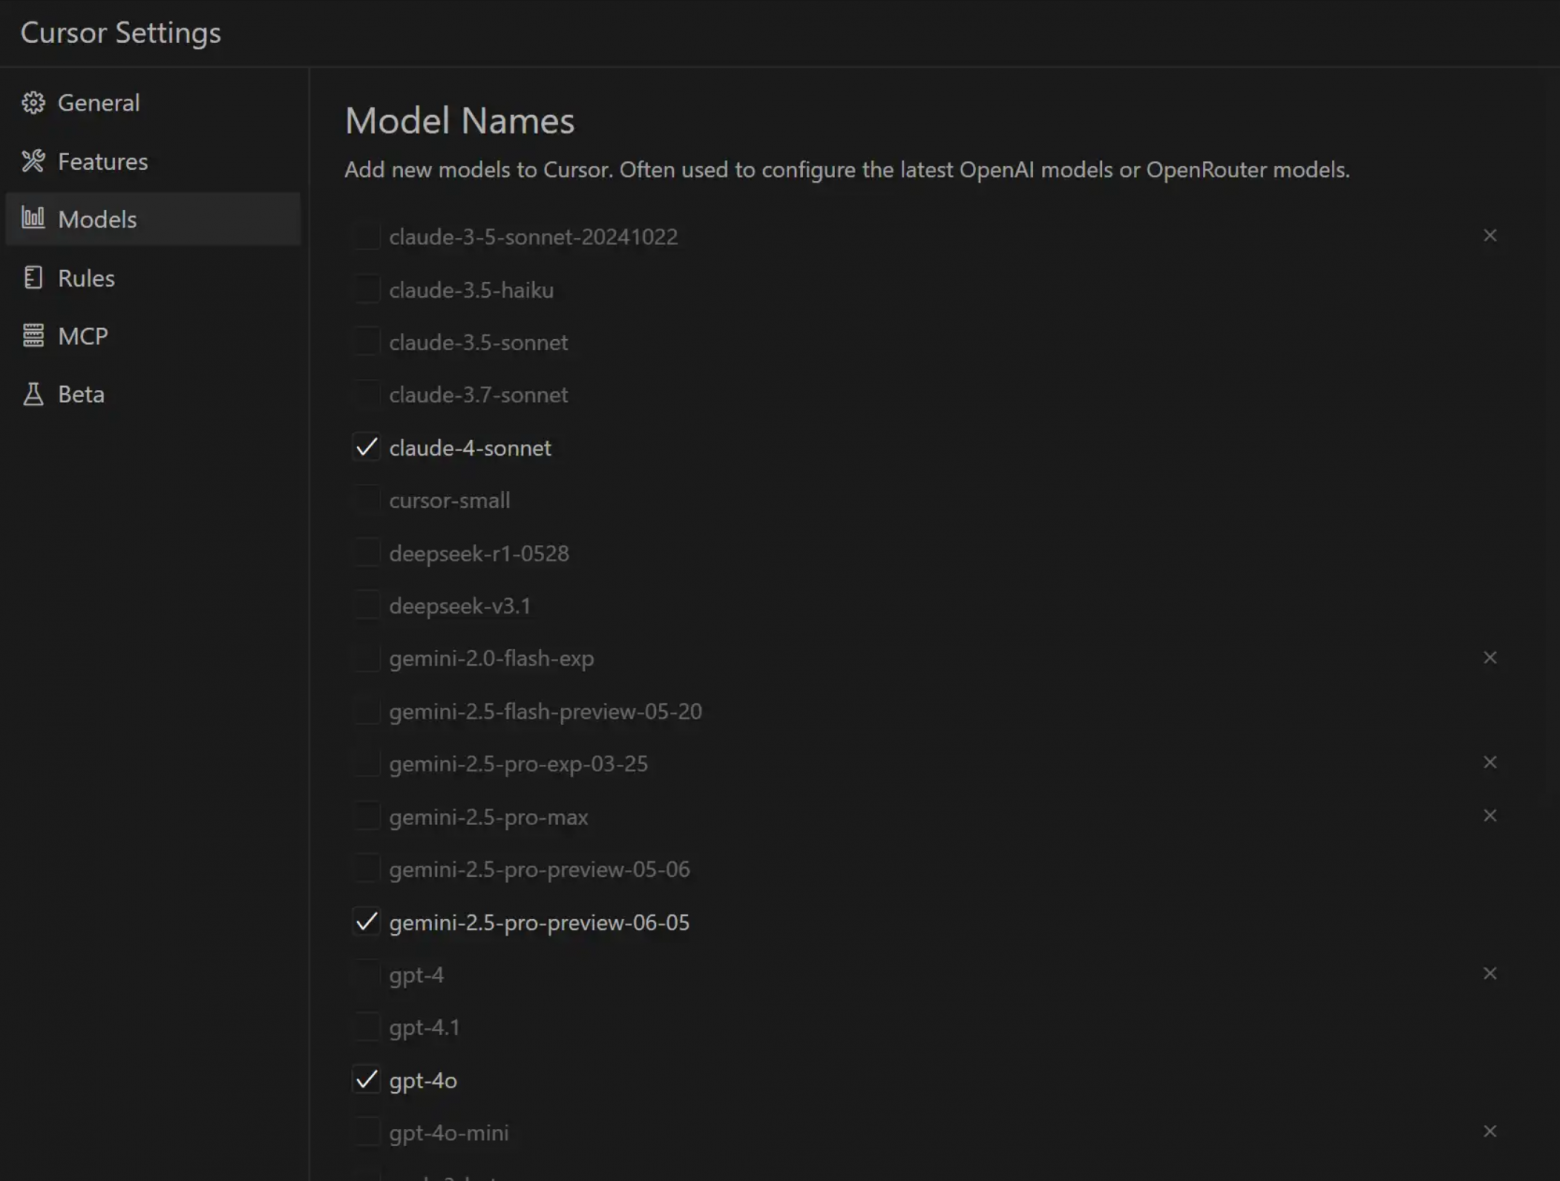Click the Rules book icon
Image resolution: width=1560 pixels, height=1181 pixels.
tap(33, 278)
